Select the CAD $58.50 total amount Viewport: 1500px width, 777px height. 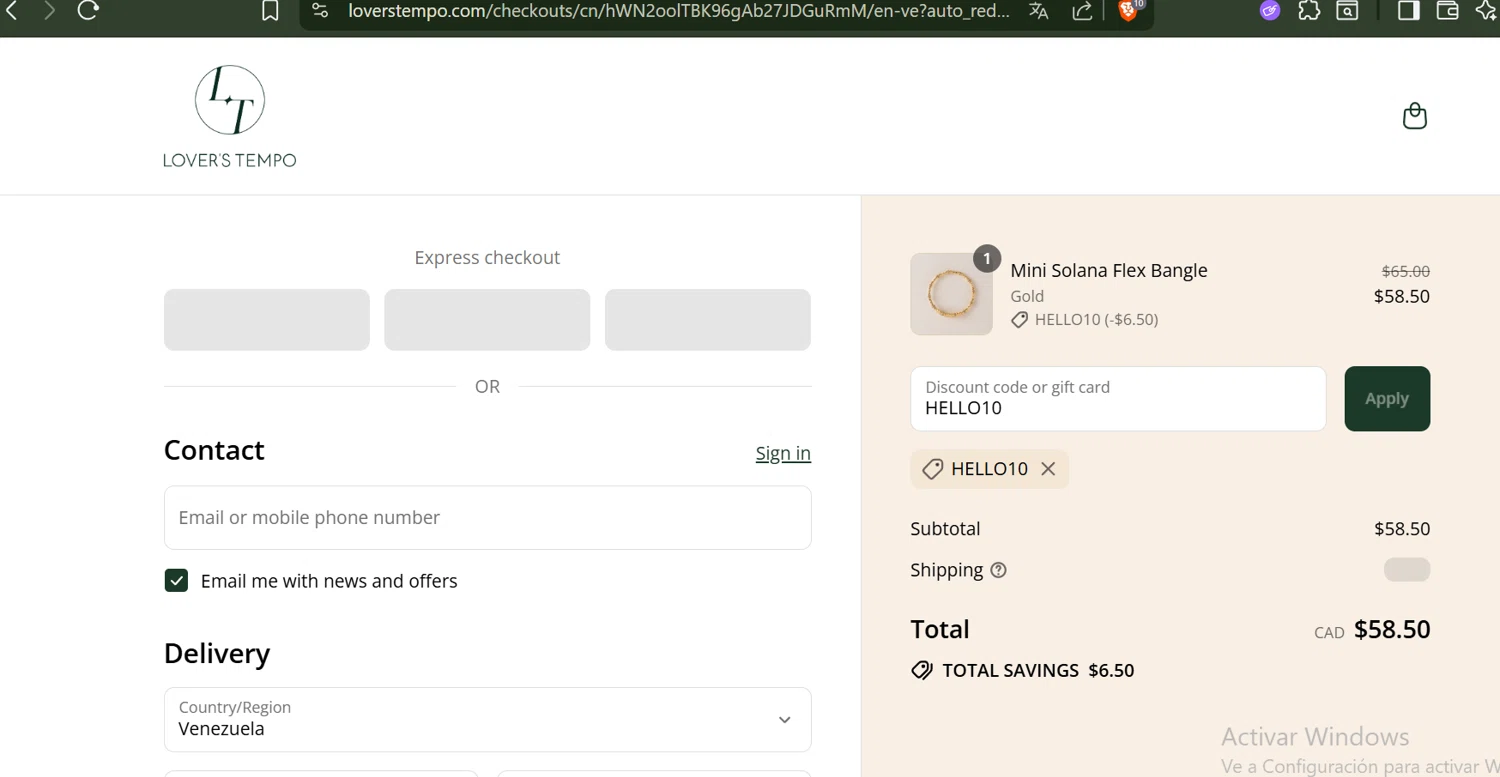tap(1372, 630)
